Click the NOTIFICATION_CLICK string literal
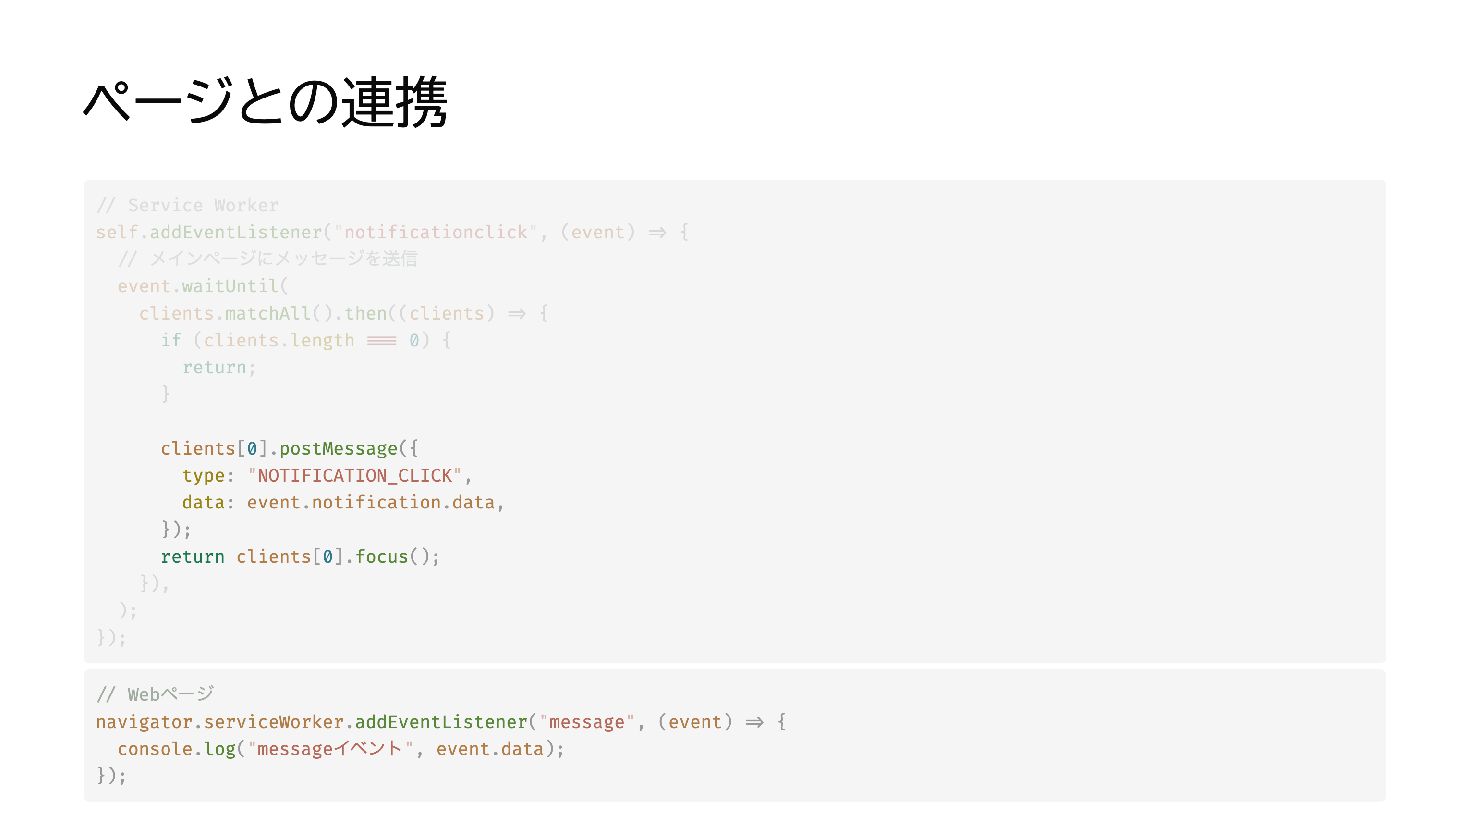1470x828 pixels. 354,476
